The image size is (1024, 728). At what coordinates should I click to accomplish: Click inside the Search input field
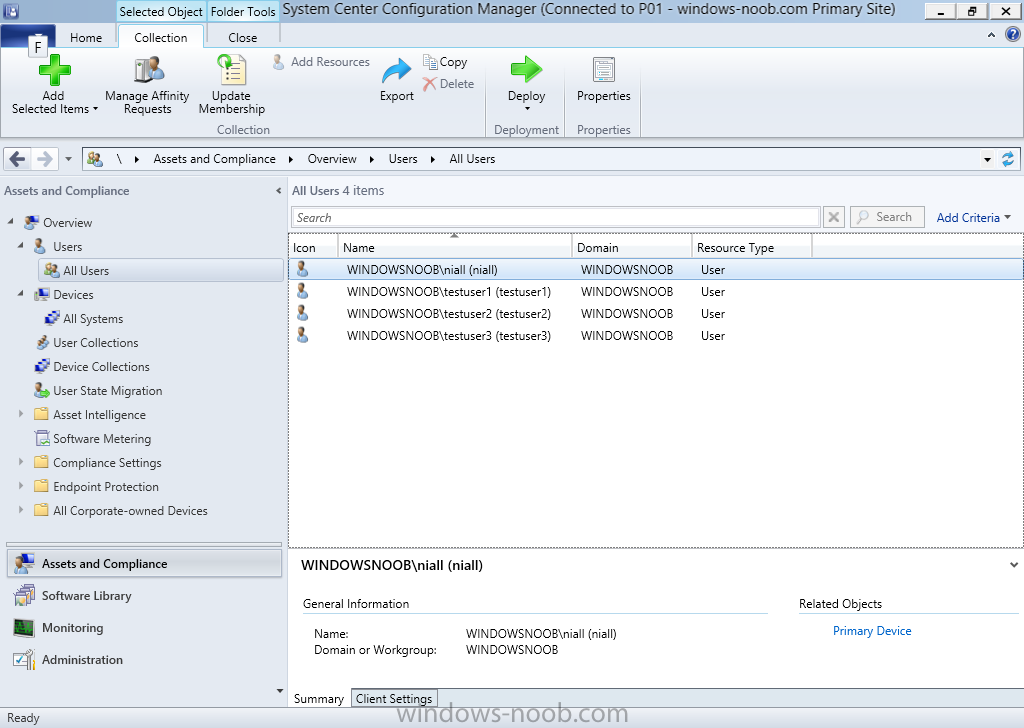coord(555,217)
